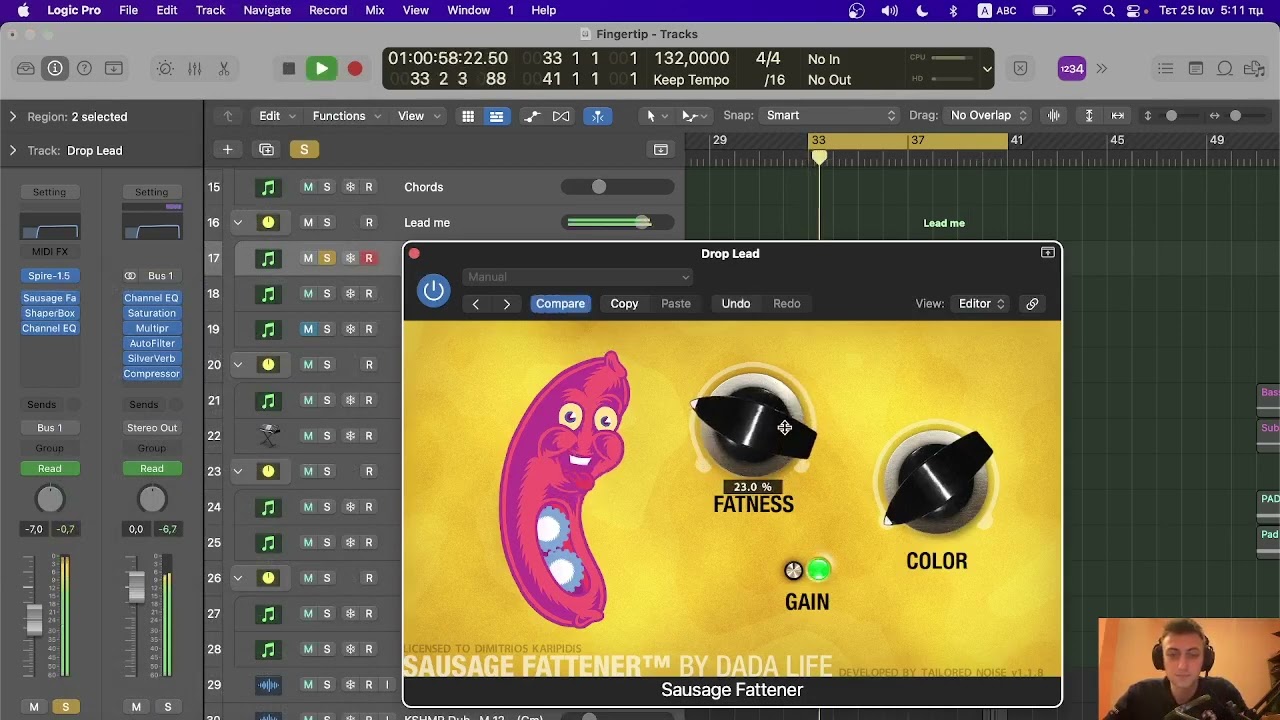Open the plugin Manual preset dropdown
The width and height of the screenshot is (1280, 720).
coord(578,277)
